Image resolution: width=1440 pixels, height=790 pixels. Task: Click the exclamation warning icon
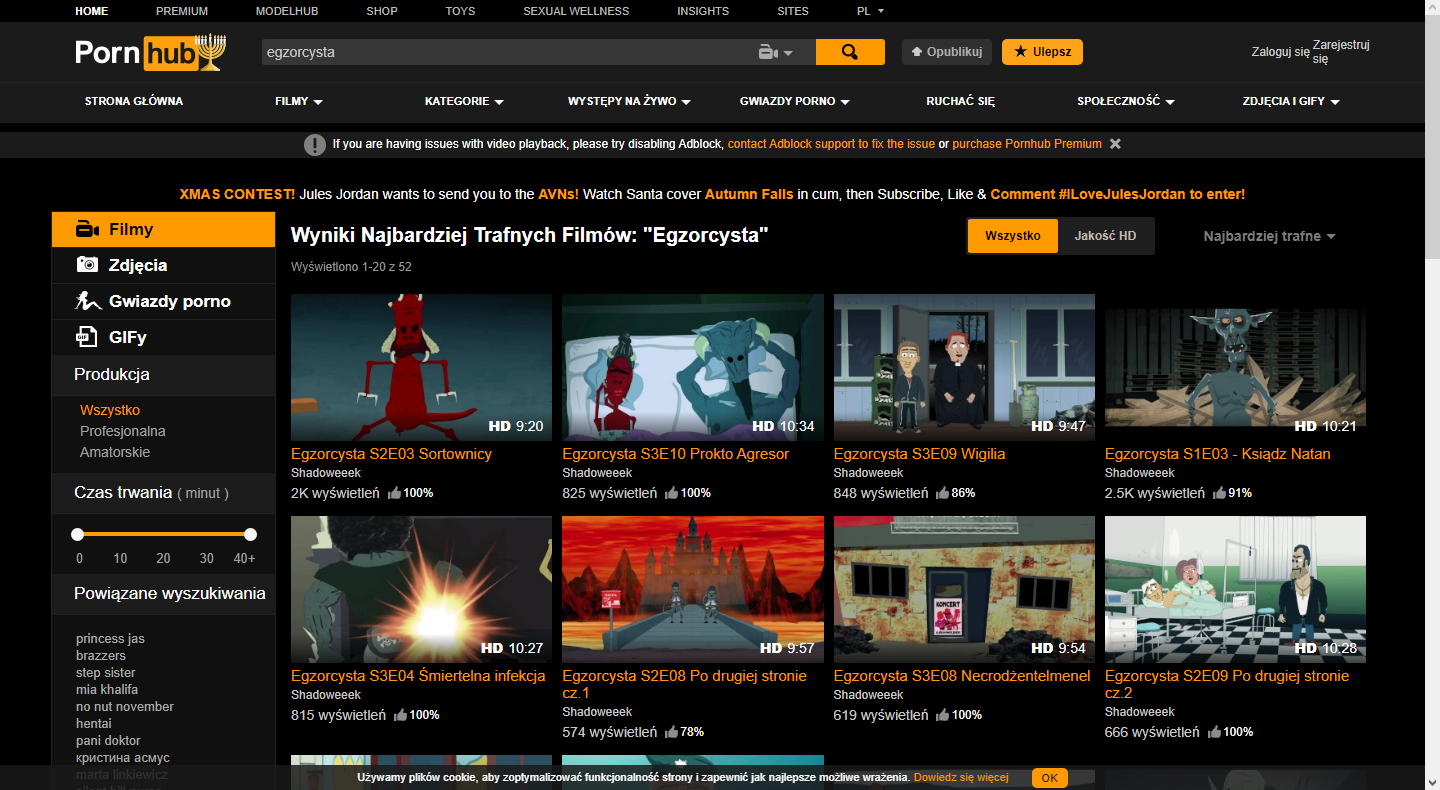(x=315, y=144)
